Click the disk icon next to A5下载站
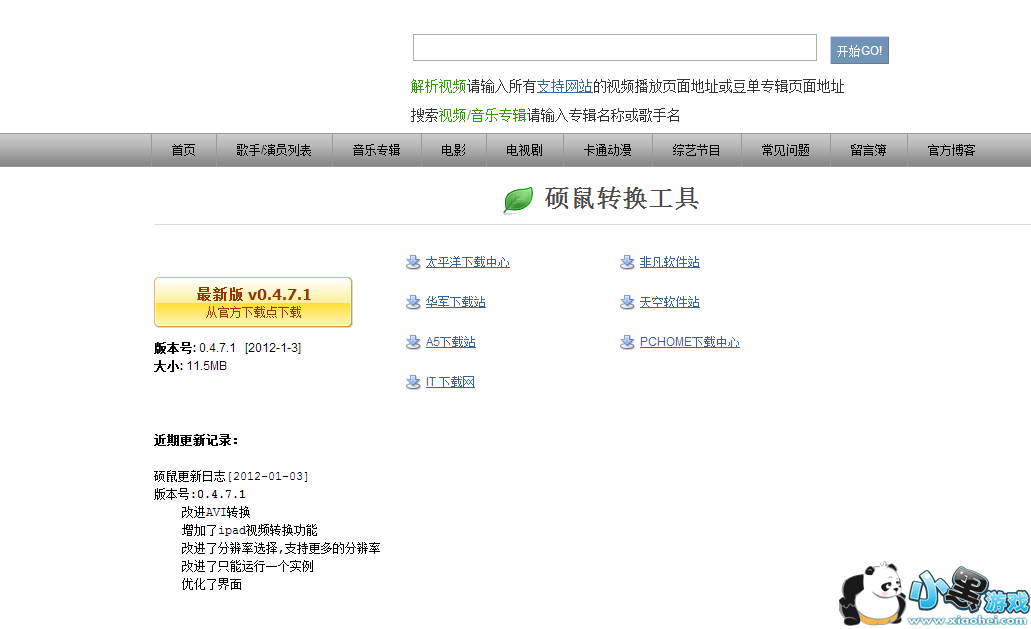This screenshot has width=1031, height=629. (x=413, y=342)
